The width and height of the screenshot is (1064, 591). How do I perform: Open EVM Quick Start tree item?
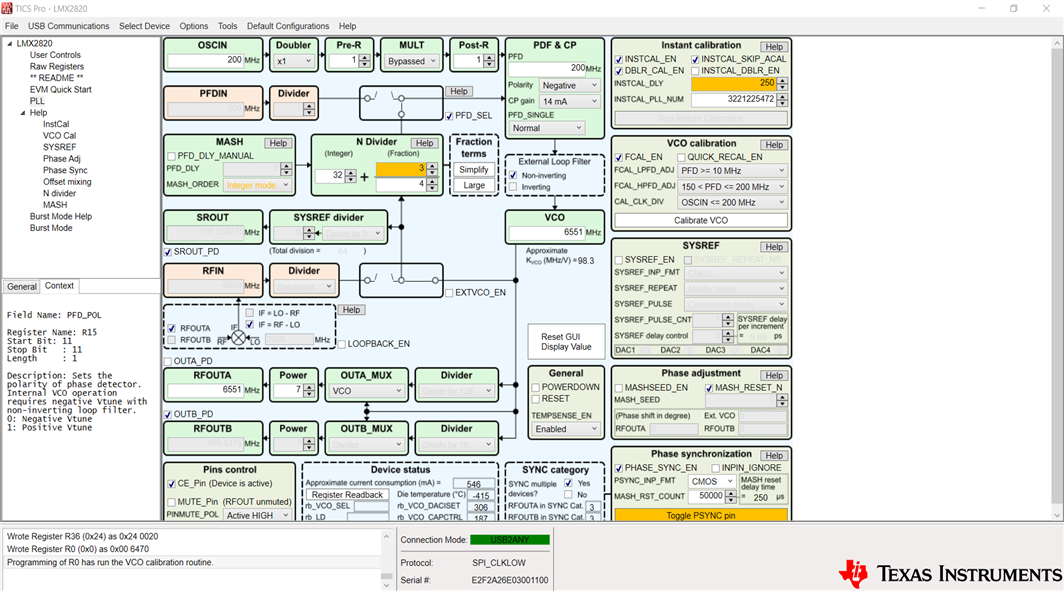[x=60, y=90]
